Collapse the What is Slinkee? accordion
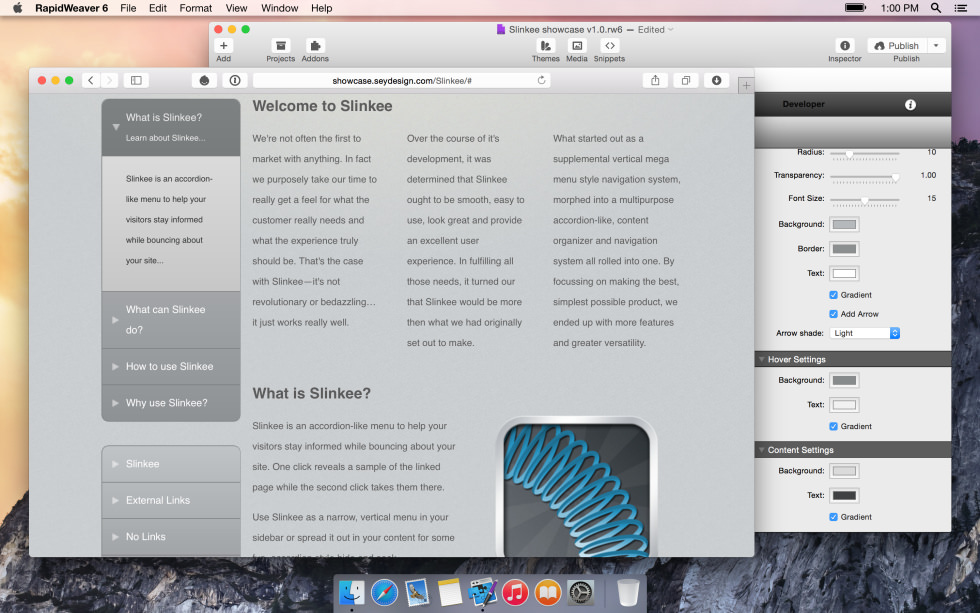This screenshot has width=980, height=613. click(171, 127)
